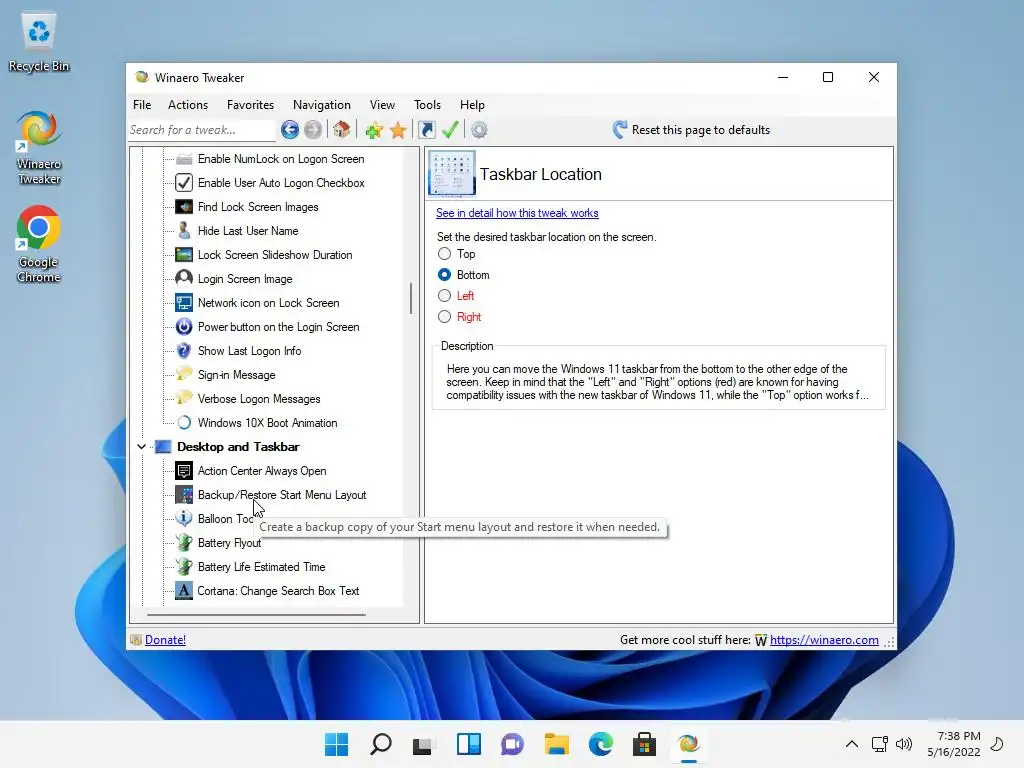1024x768 pixels.
Task: Click the Windows 10X Boot Animation icon
Action: pyautogui.click(x=184, y=423)
